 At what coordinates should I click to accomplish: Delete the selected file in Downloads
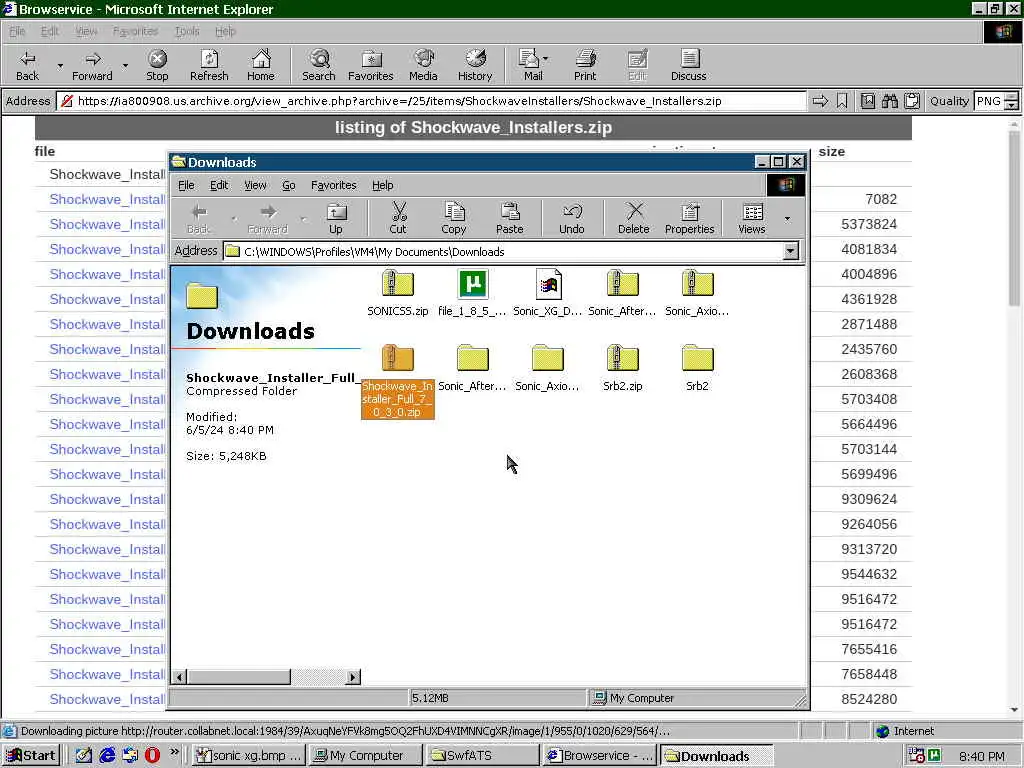click(x=633, y=218)
